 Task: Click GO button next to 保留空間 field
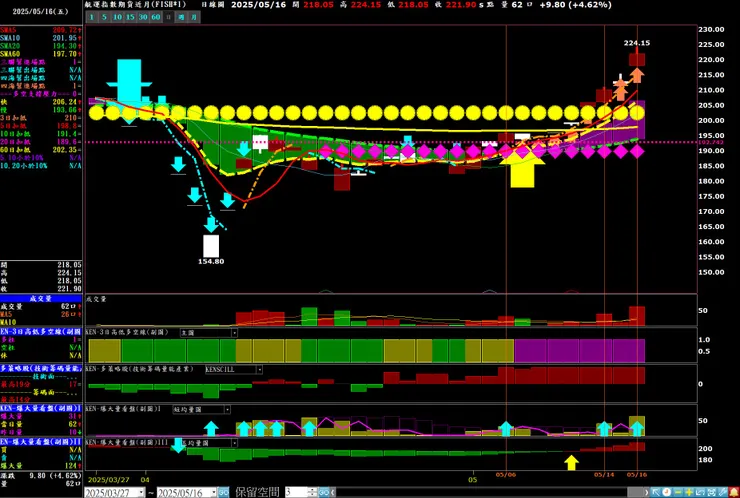[324, 492]
